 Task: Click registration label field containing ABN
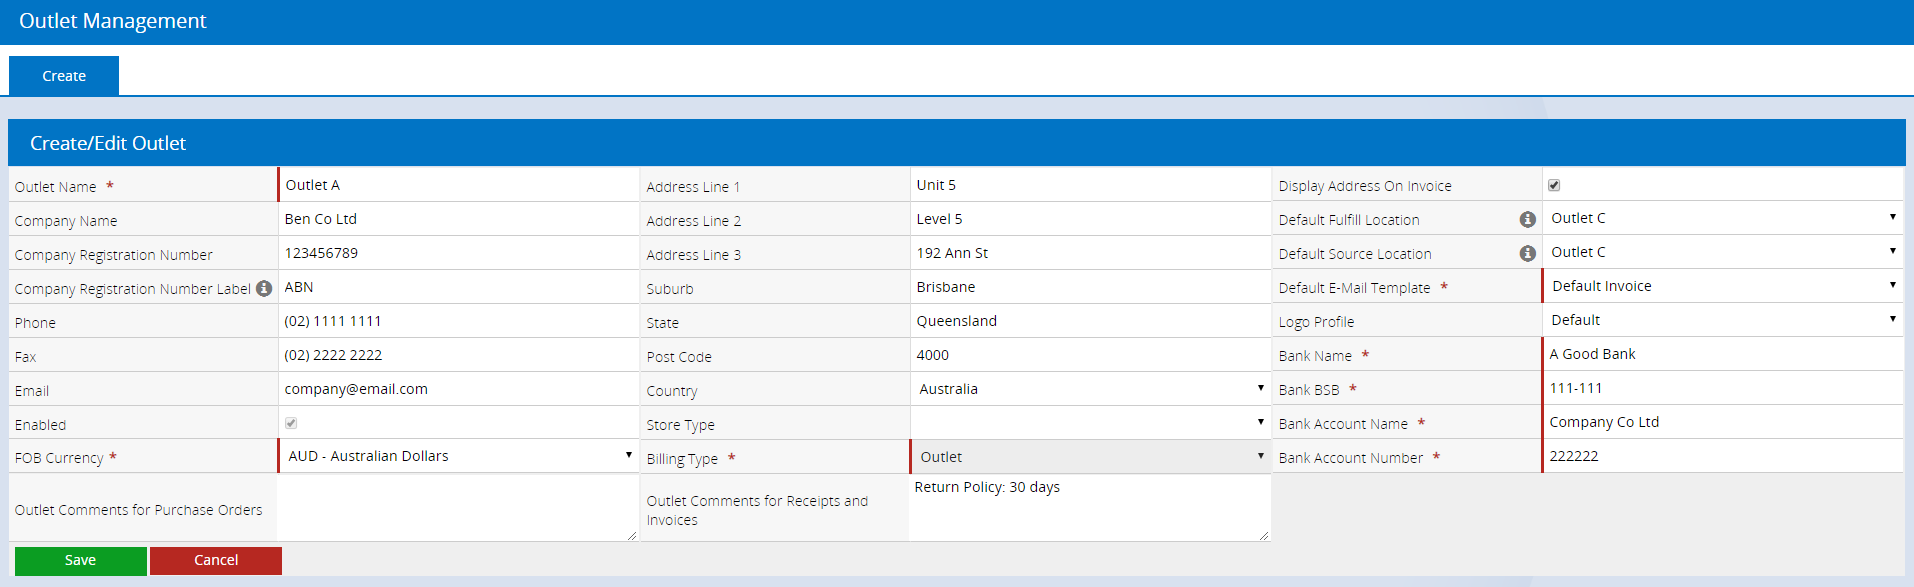pos(459,287)
